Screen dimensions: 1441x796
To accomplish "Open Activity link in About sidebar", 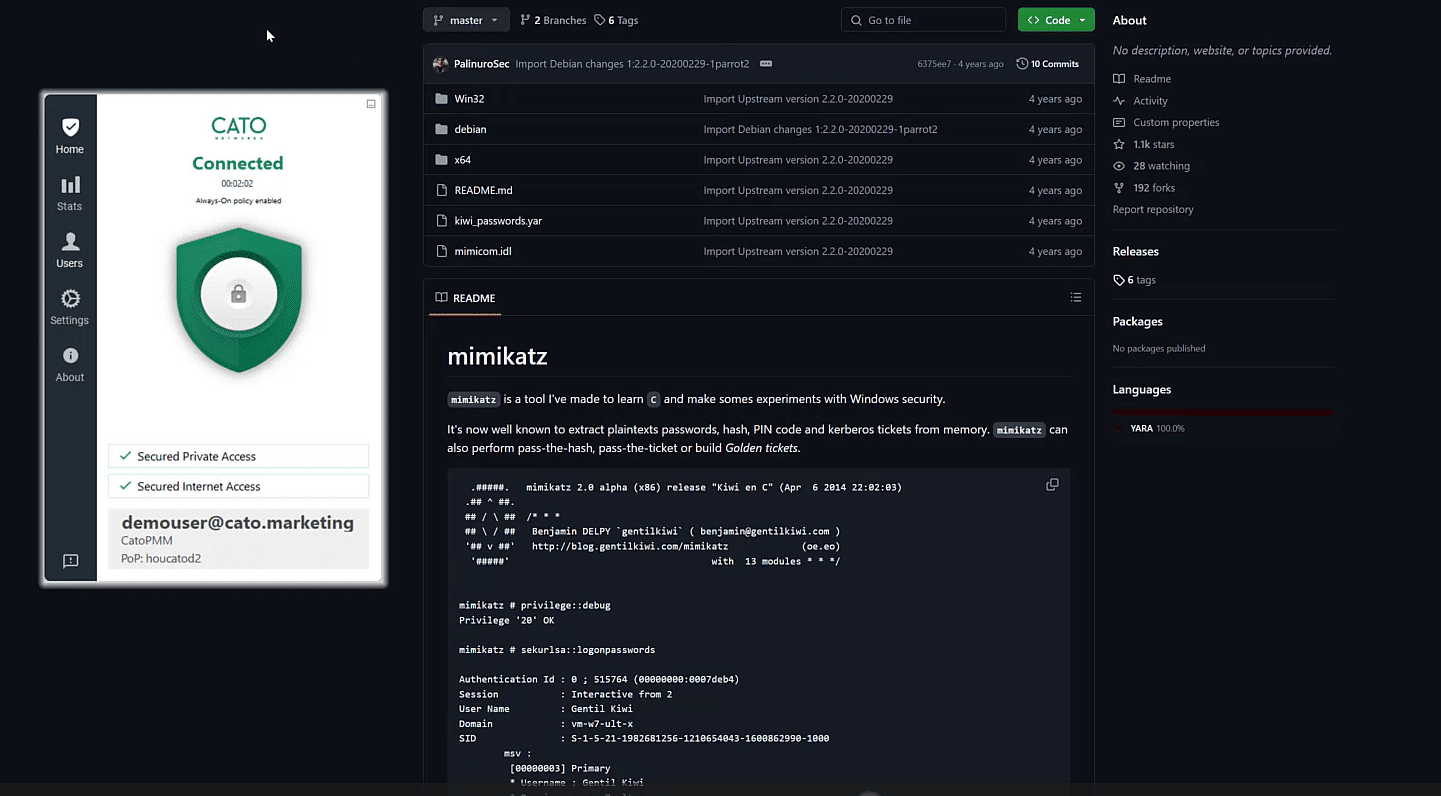I will tap(1140, 101).
